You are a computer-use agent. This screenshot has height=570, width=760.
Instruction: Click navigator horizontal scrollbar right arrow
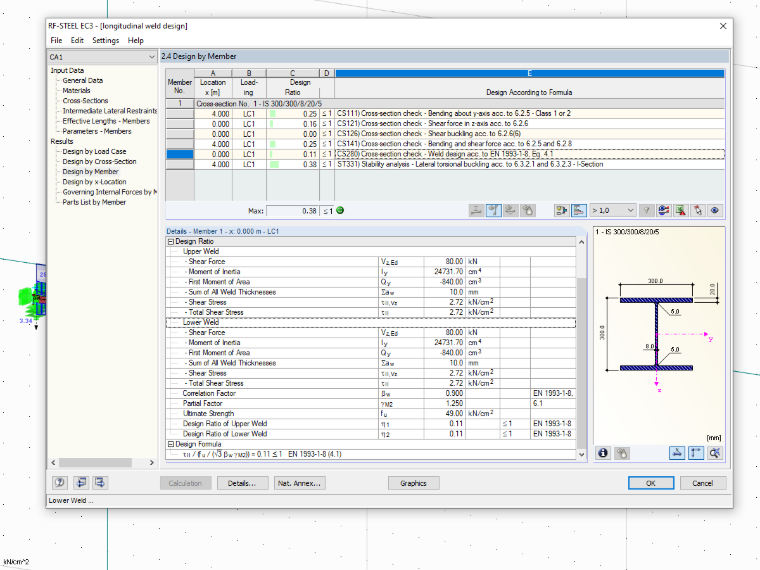[152, 462]
